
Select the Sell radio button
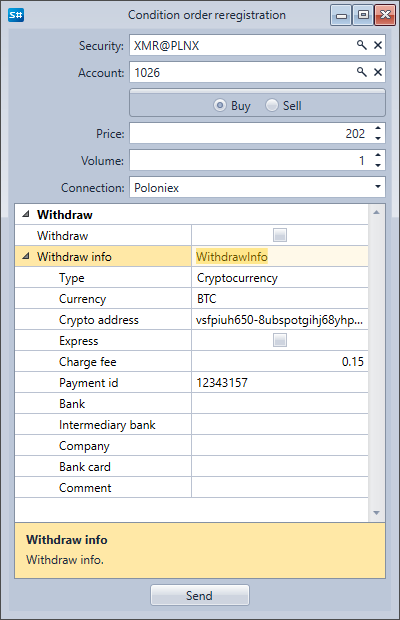coord(272,105)
